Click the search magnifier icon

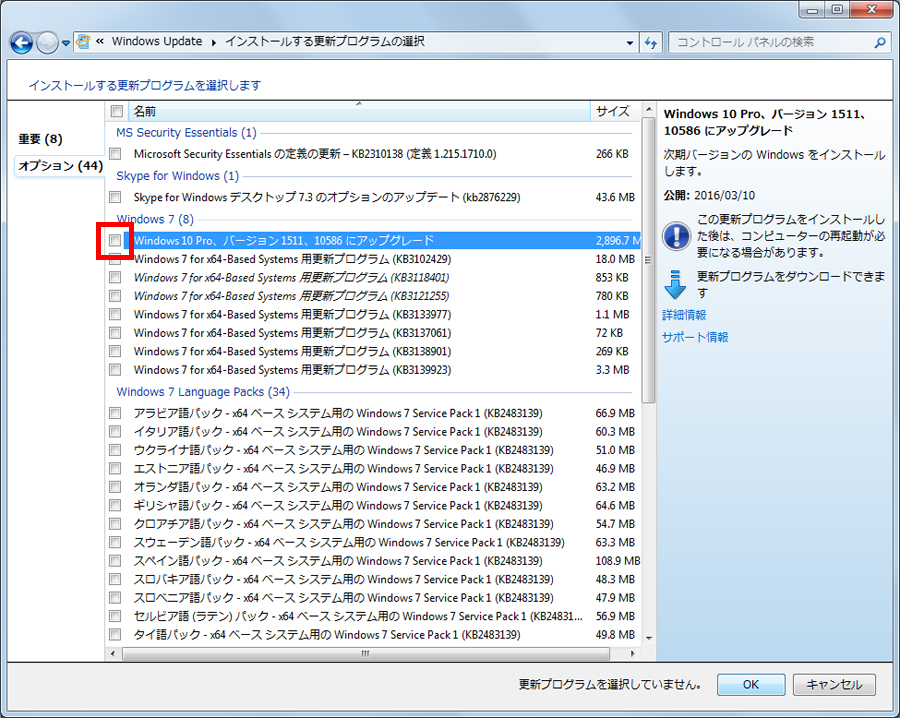click(x=880, y=42)
